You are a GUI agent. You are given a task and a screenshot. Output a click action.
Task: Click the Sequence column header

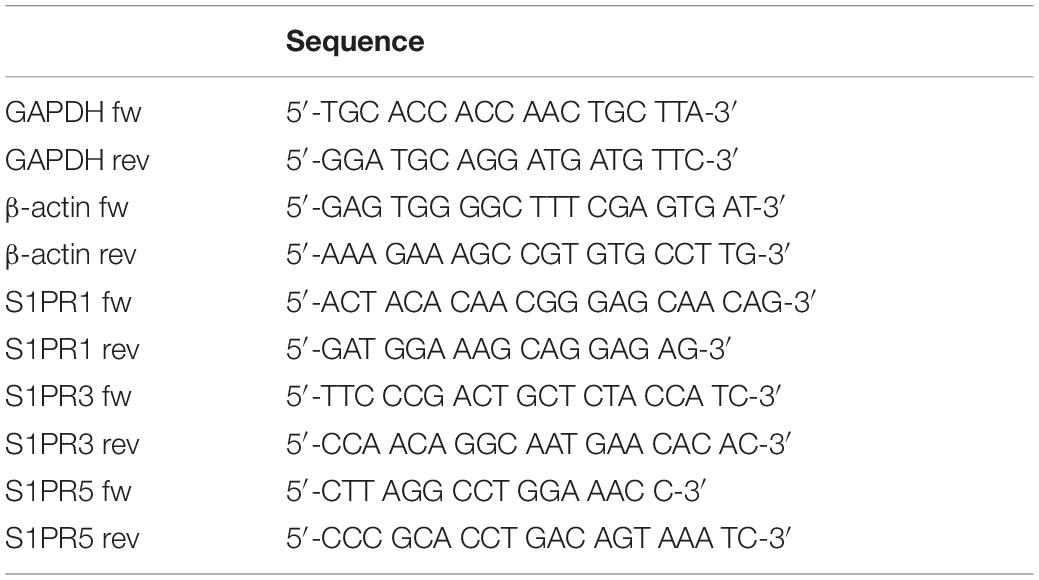coord(355,42)
